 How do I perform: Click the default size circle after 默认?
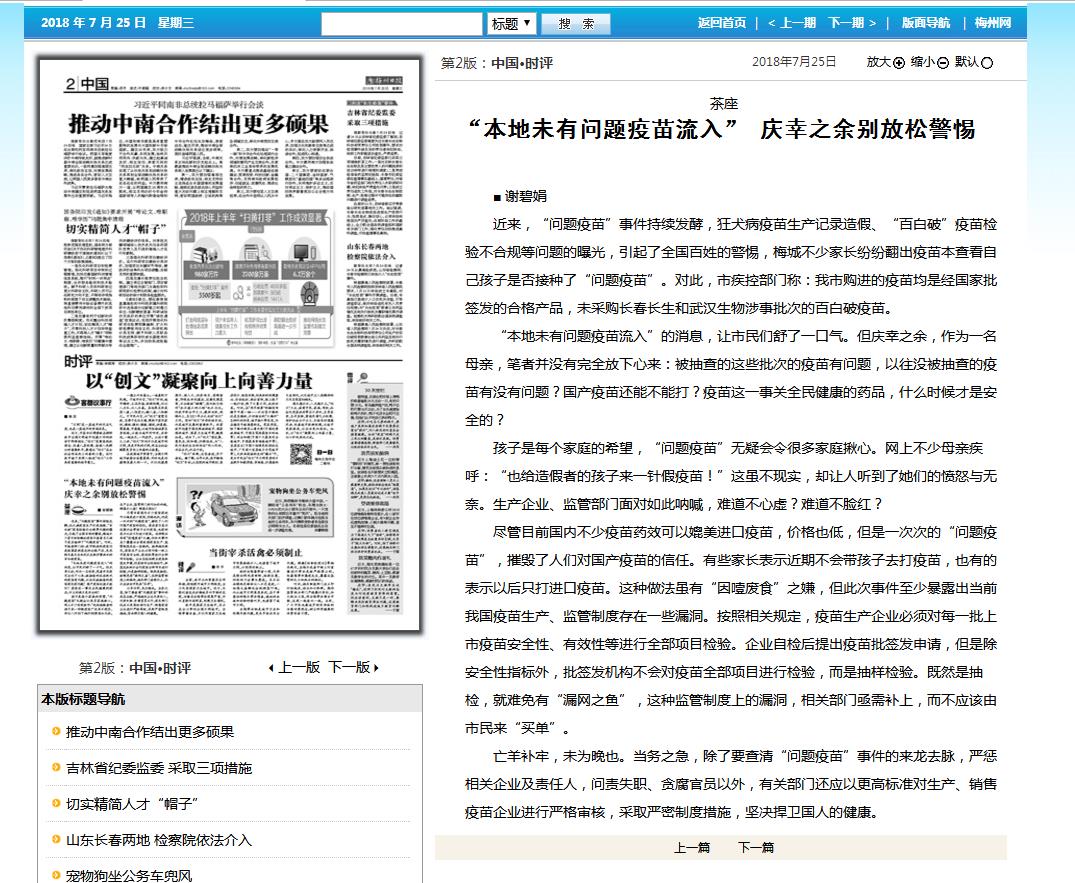(x=987, y=63)
